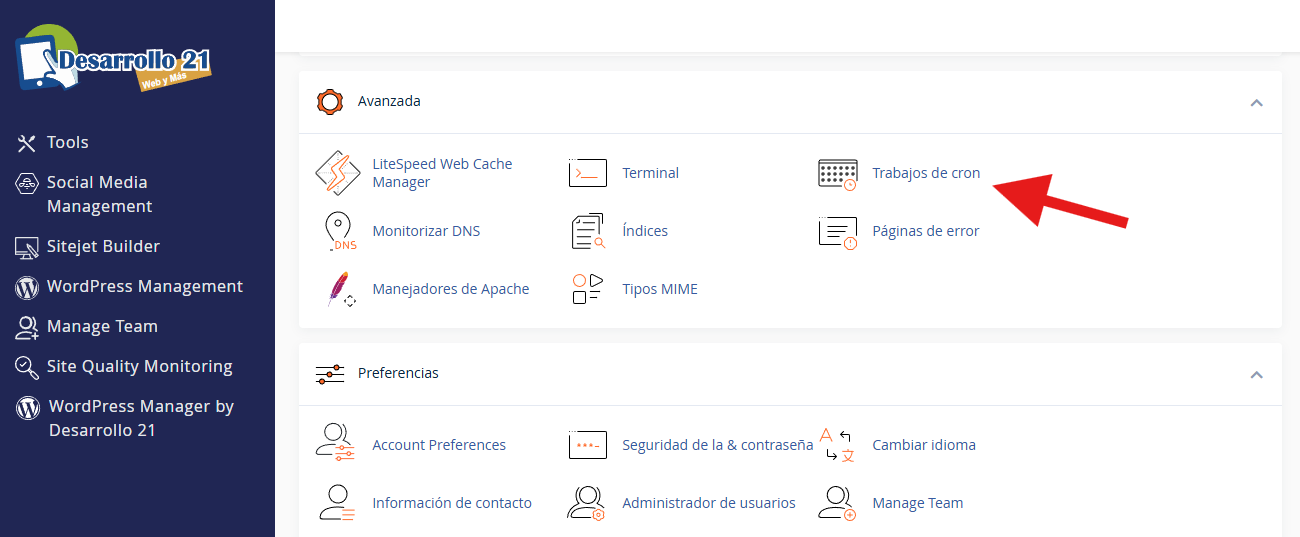Go to WordPress Management in sidebar
The width and height of the screenshot is (1300, 537).
click(x=144, y=287)
